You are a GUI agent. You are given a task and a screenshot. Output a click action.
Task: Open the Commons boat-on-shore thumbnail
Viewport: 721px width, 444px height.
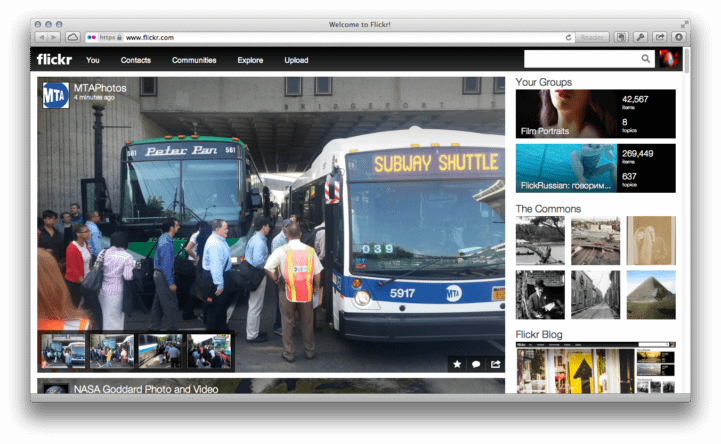click(x=540, y=240)
